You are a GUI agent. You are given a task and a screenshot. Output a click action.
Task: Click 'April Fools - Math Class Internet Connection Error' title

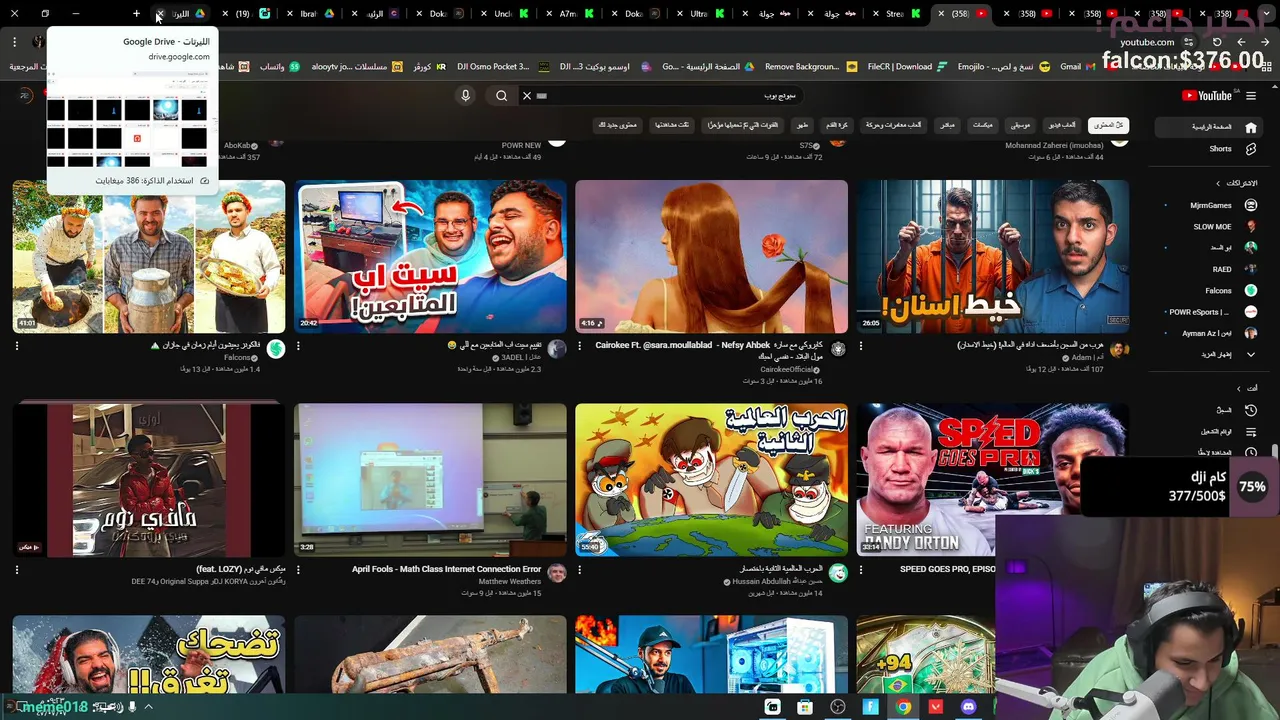pyautogui.click(x=446, y=569)
